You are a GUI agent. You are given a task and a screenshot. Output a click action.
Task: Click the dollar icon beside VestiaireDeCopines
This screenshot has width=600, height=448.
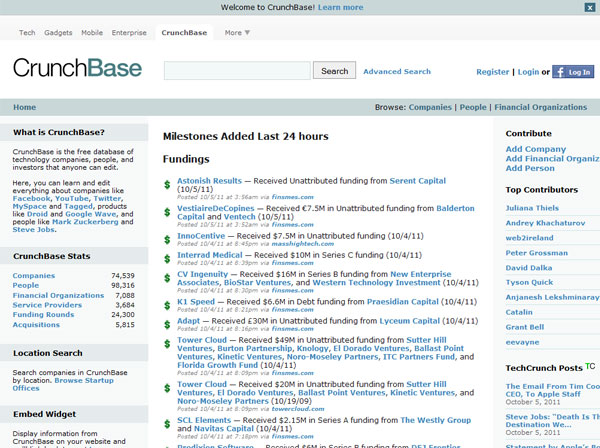[167, 212]
